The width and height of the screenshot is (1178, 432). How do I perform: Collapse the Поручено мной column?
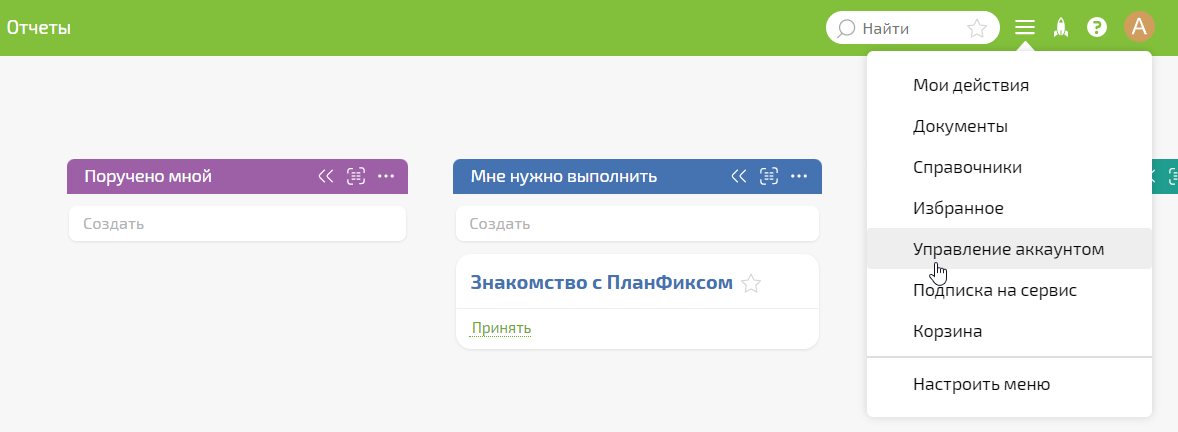325,176
